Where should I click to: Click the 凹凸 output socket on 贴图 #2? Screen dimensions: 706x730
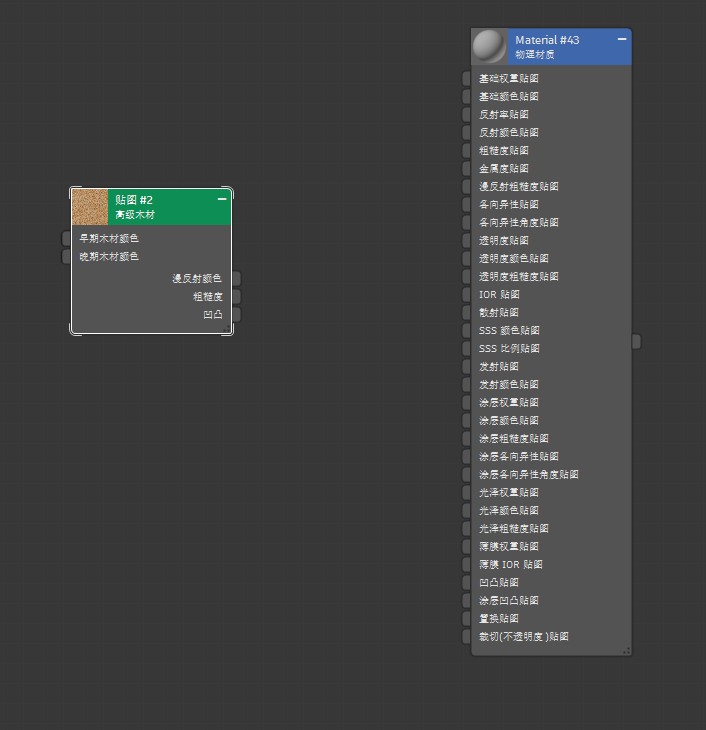coord(237,315)
